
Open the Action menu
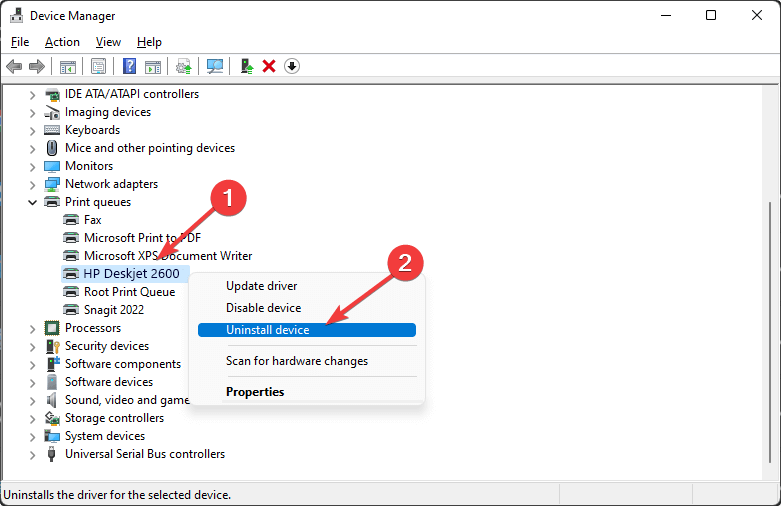click(62, 42)
